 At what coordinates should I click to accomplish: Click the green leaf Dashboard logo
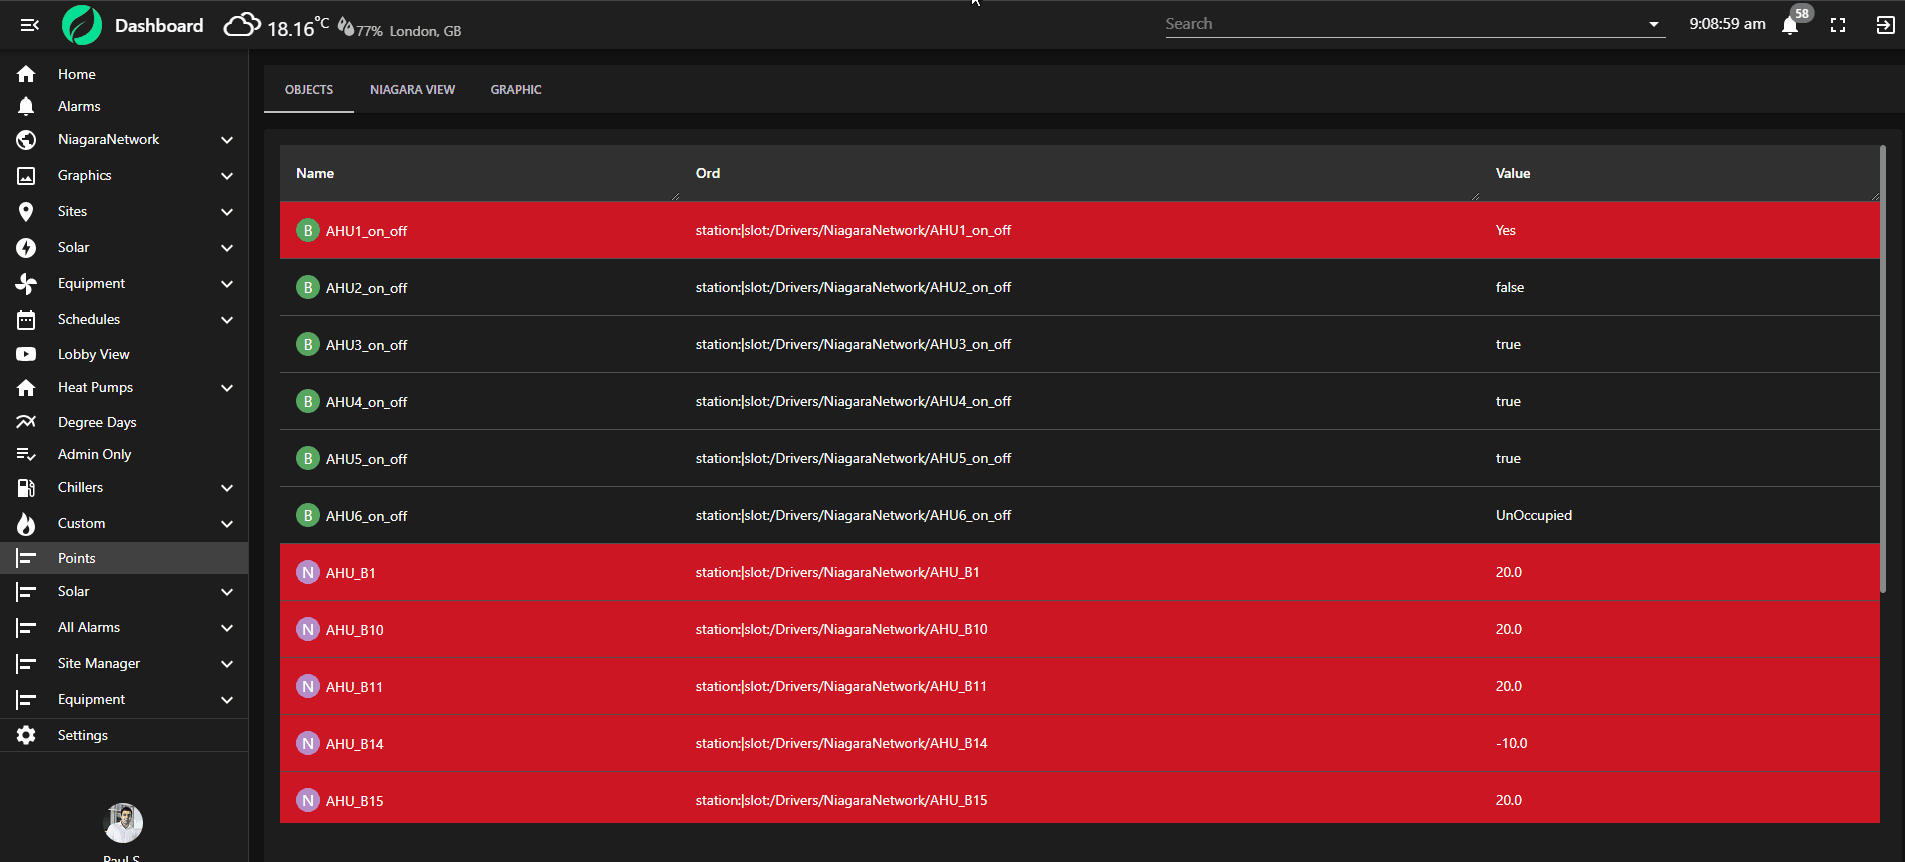point(82,25)
